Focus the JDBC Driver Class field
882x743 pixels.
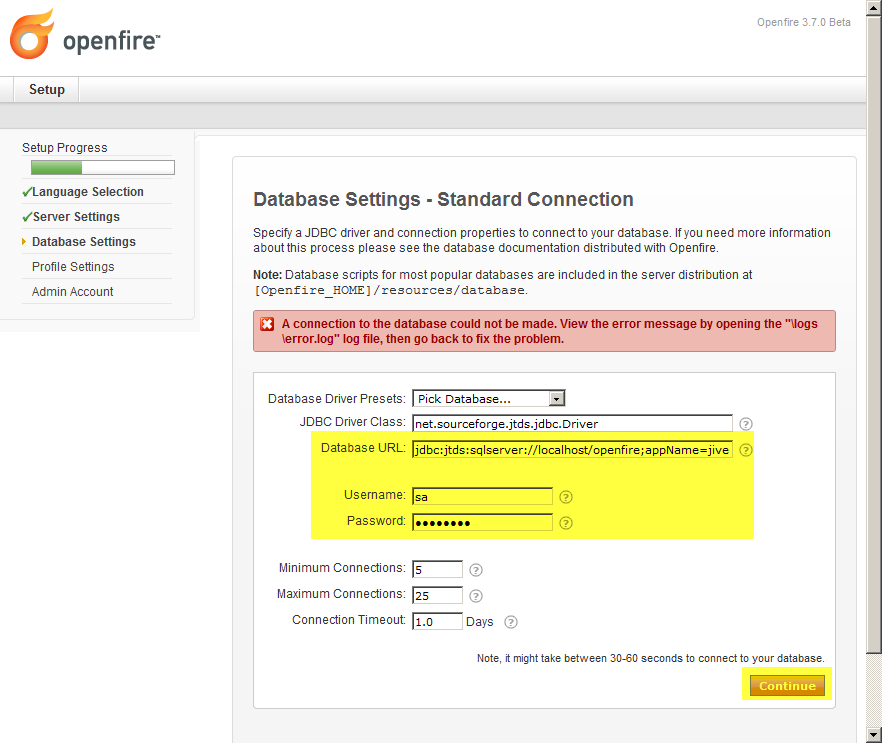click(x=572, y=424)
